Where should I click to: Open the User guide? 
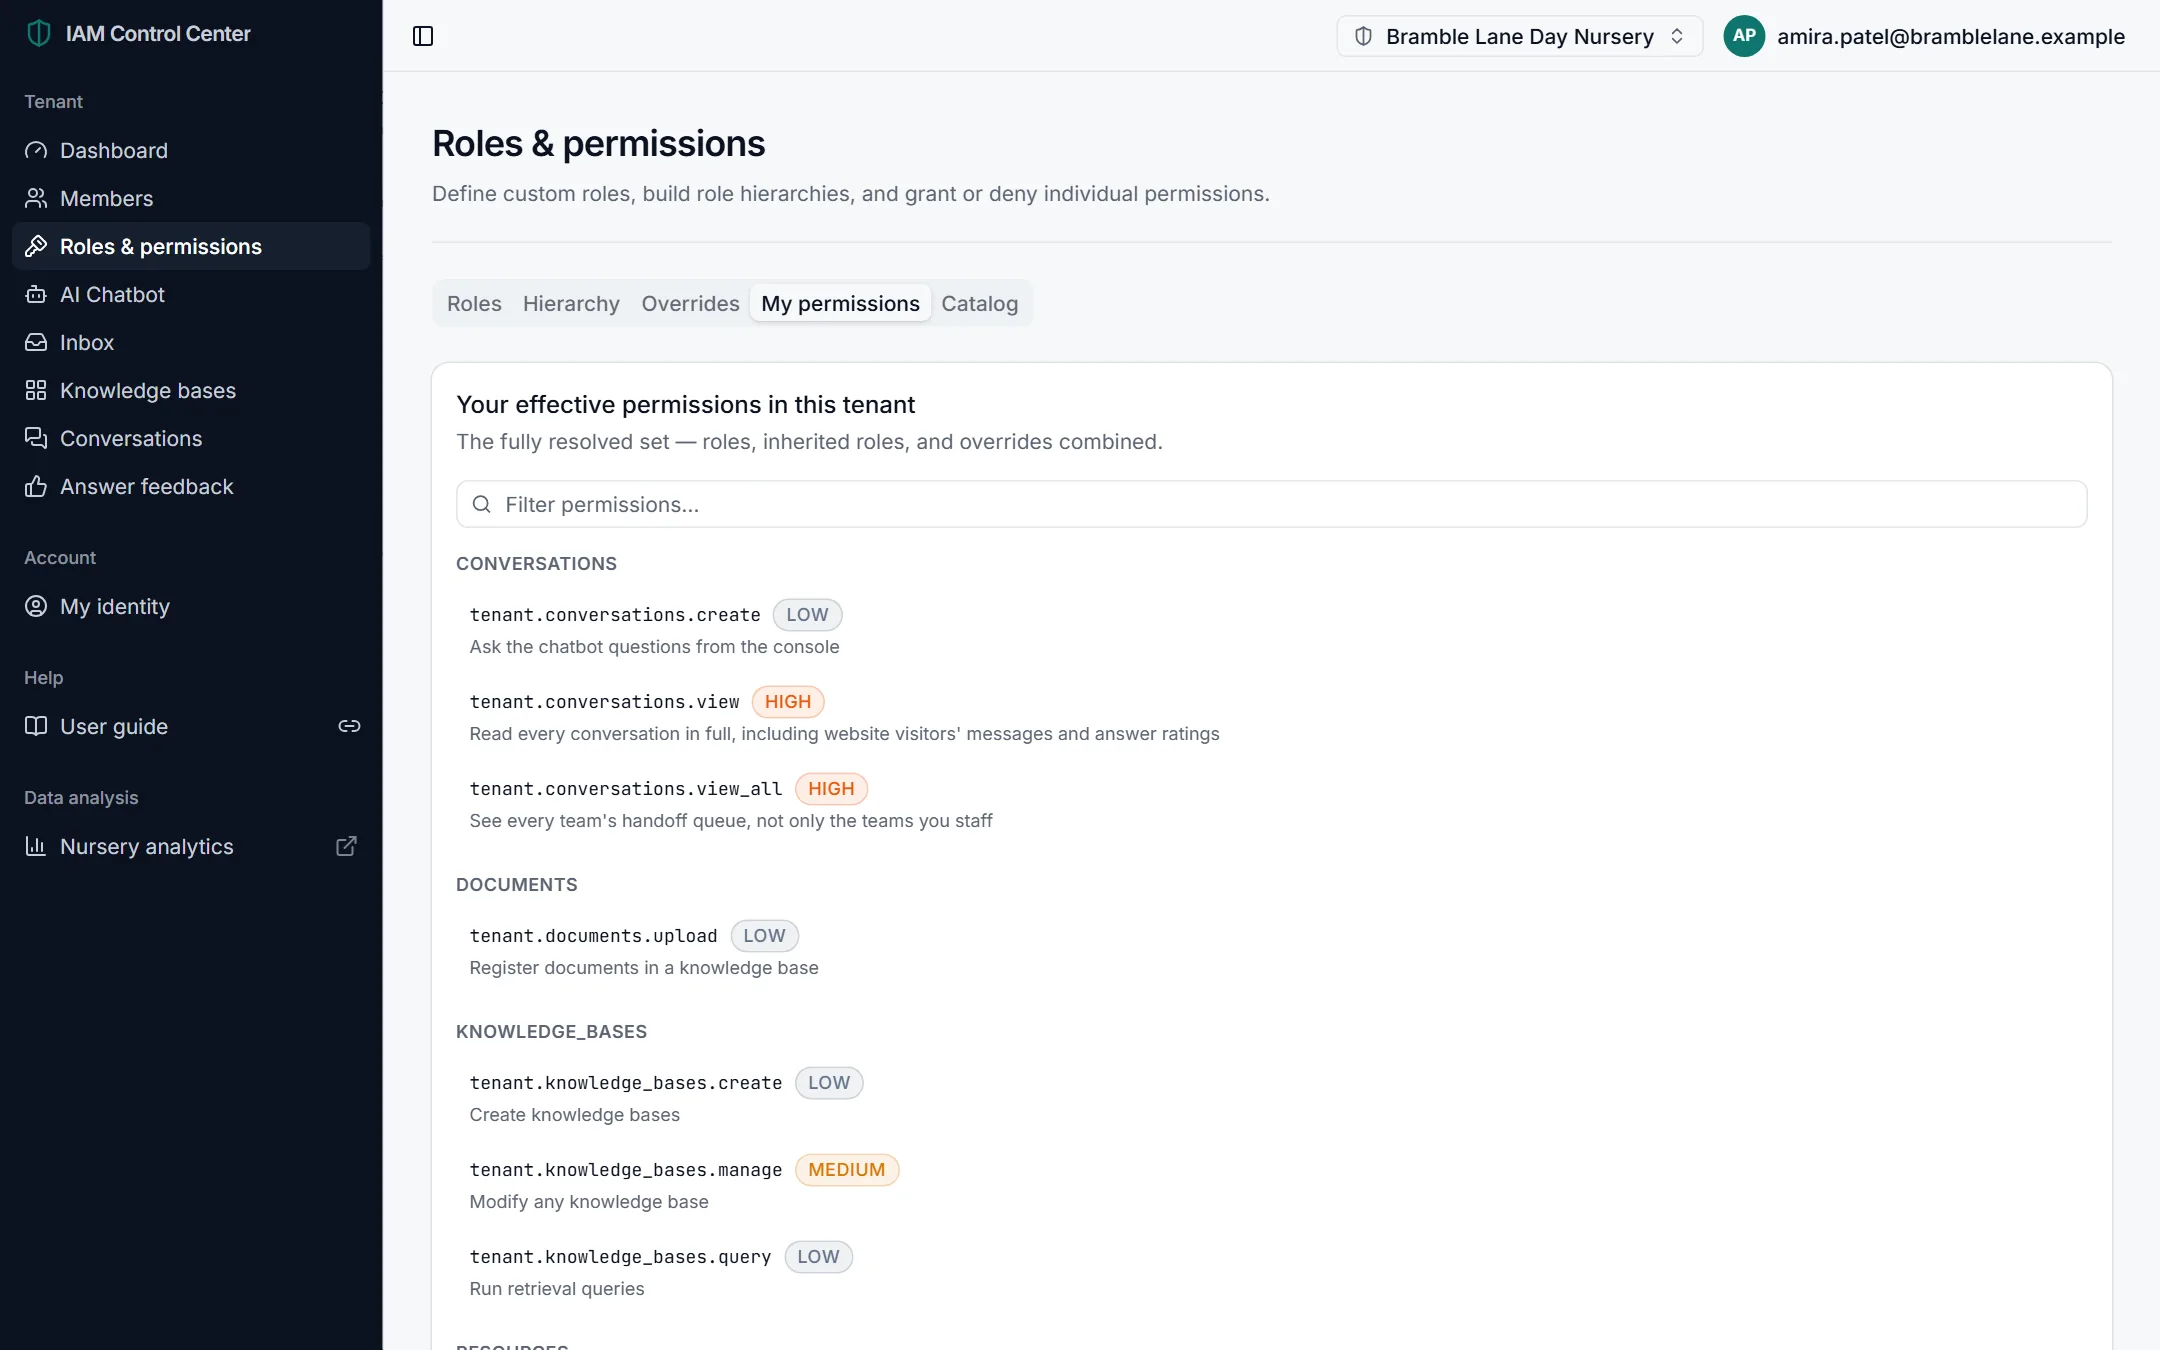(191, 726)
